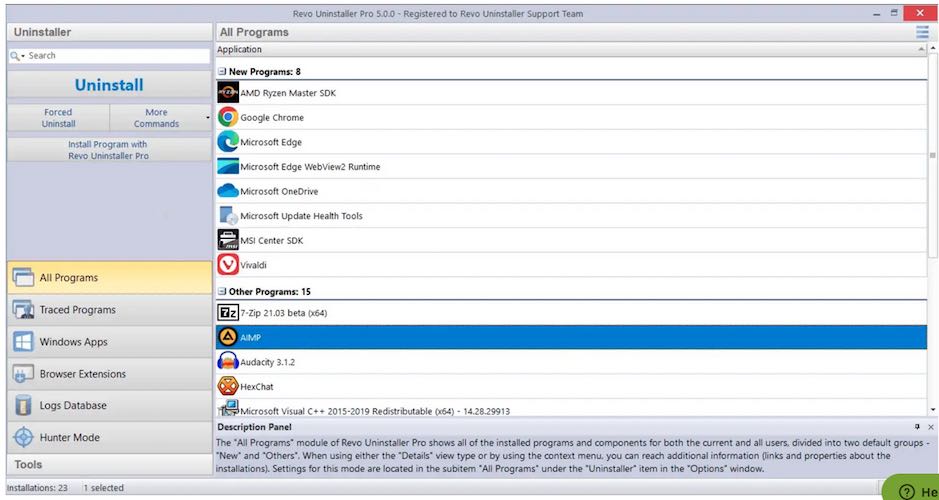
Task: Click the Uninstaller section header
Action: [x=110, y=32]
